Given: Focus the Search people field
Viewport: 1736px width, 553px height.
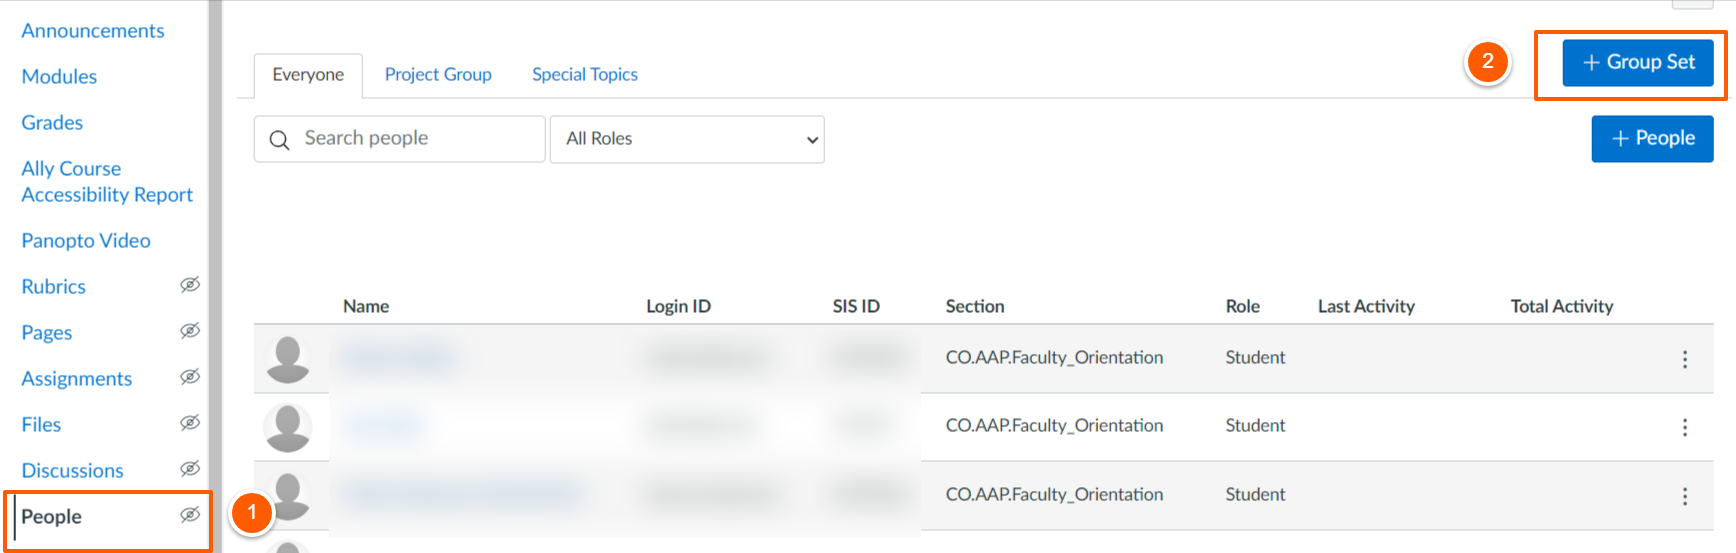Looking at the screenshot, I should click(399, 139).
